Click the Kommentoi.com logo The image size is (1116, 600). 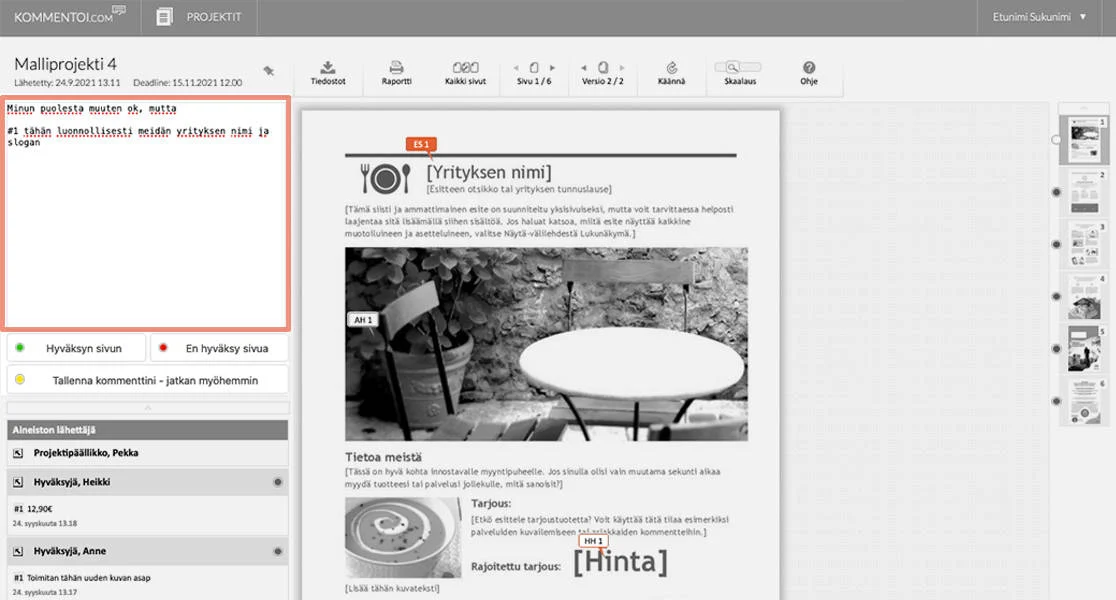click(x=70, y=16)
